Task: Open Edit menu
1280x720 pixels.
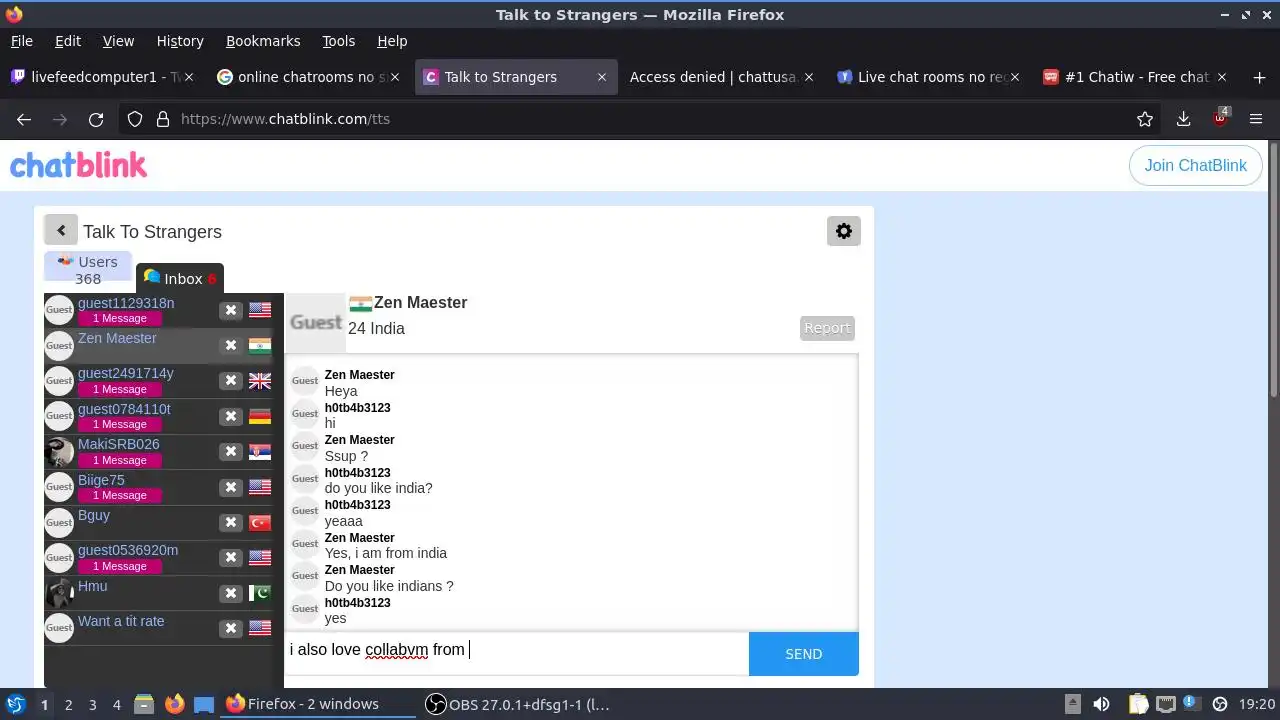Action: coord(68,41)
